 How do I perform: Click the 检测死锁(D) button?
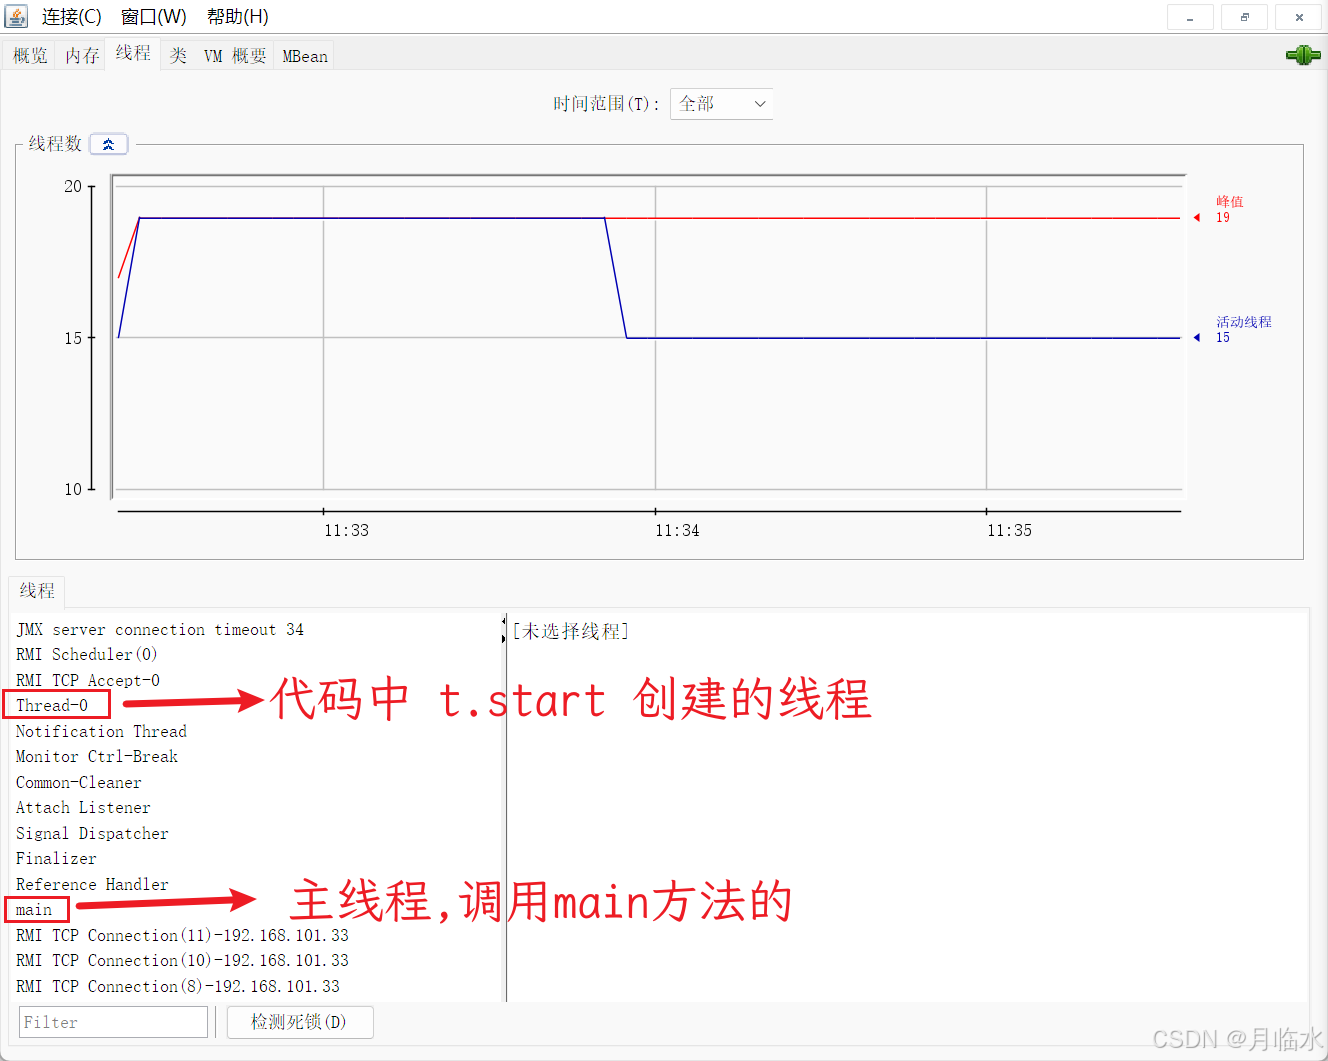[299, 1022]
